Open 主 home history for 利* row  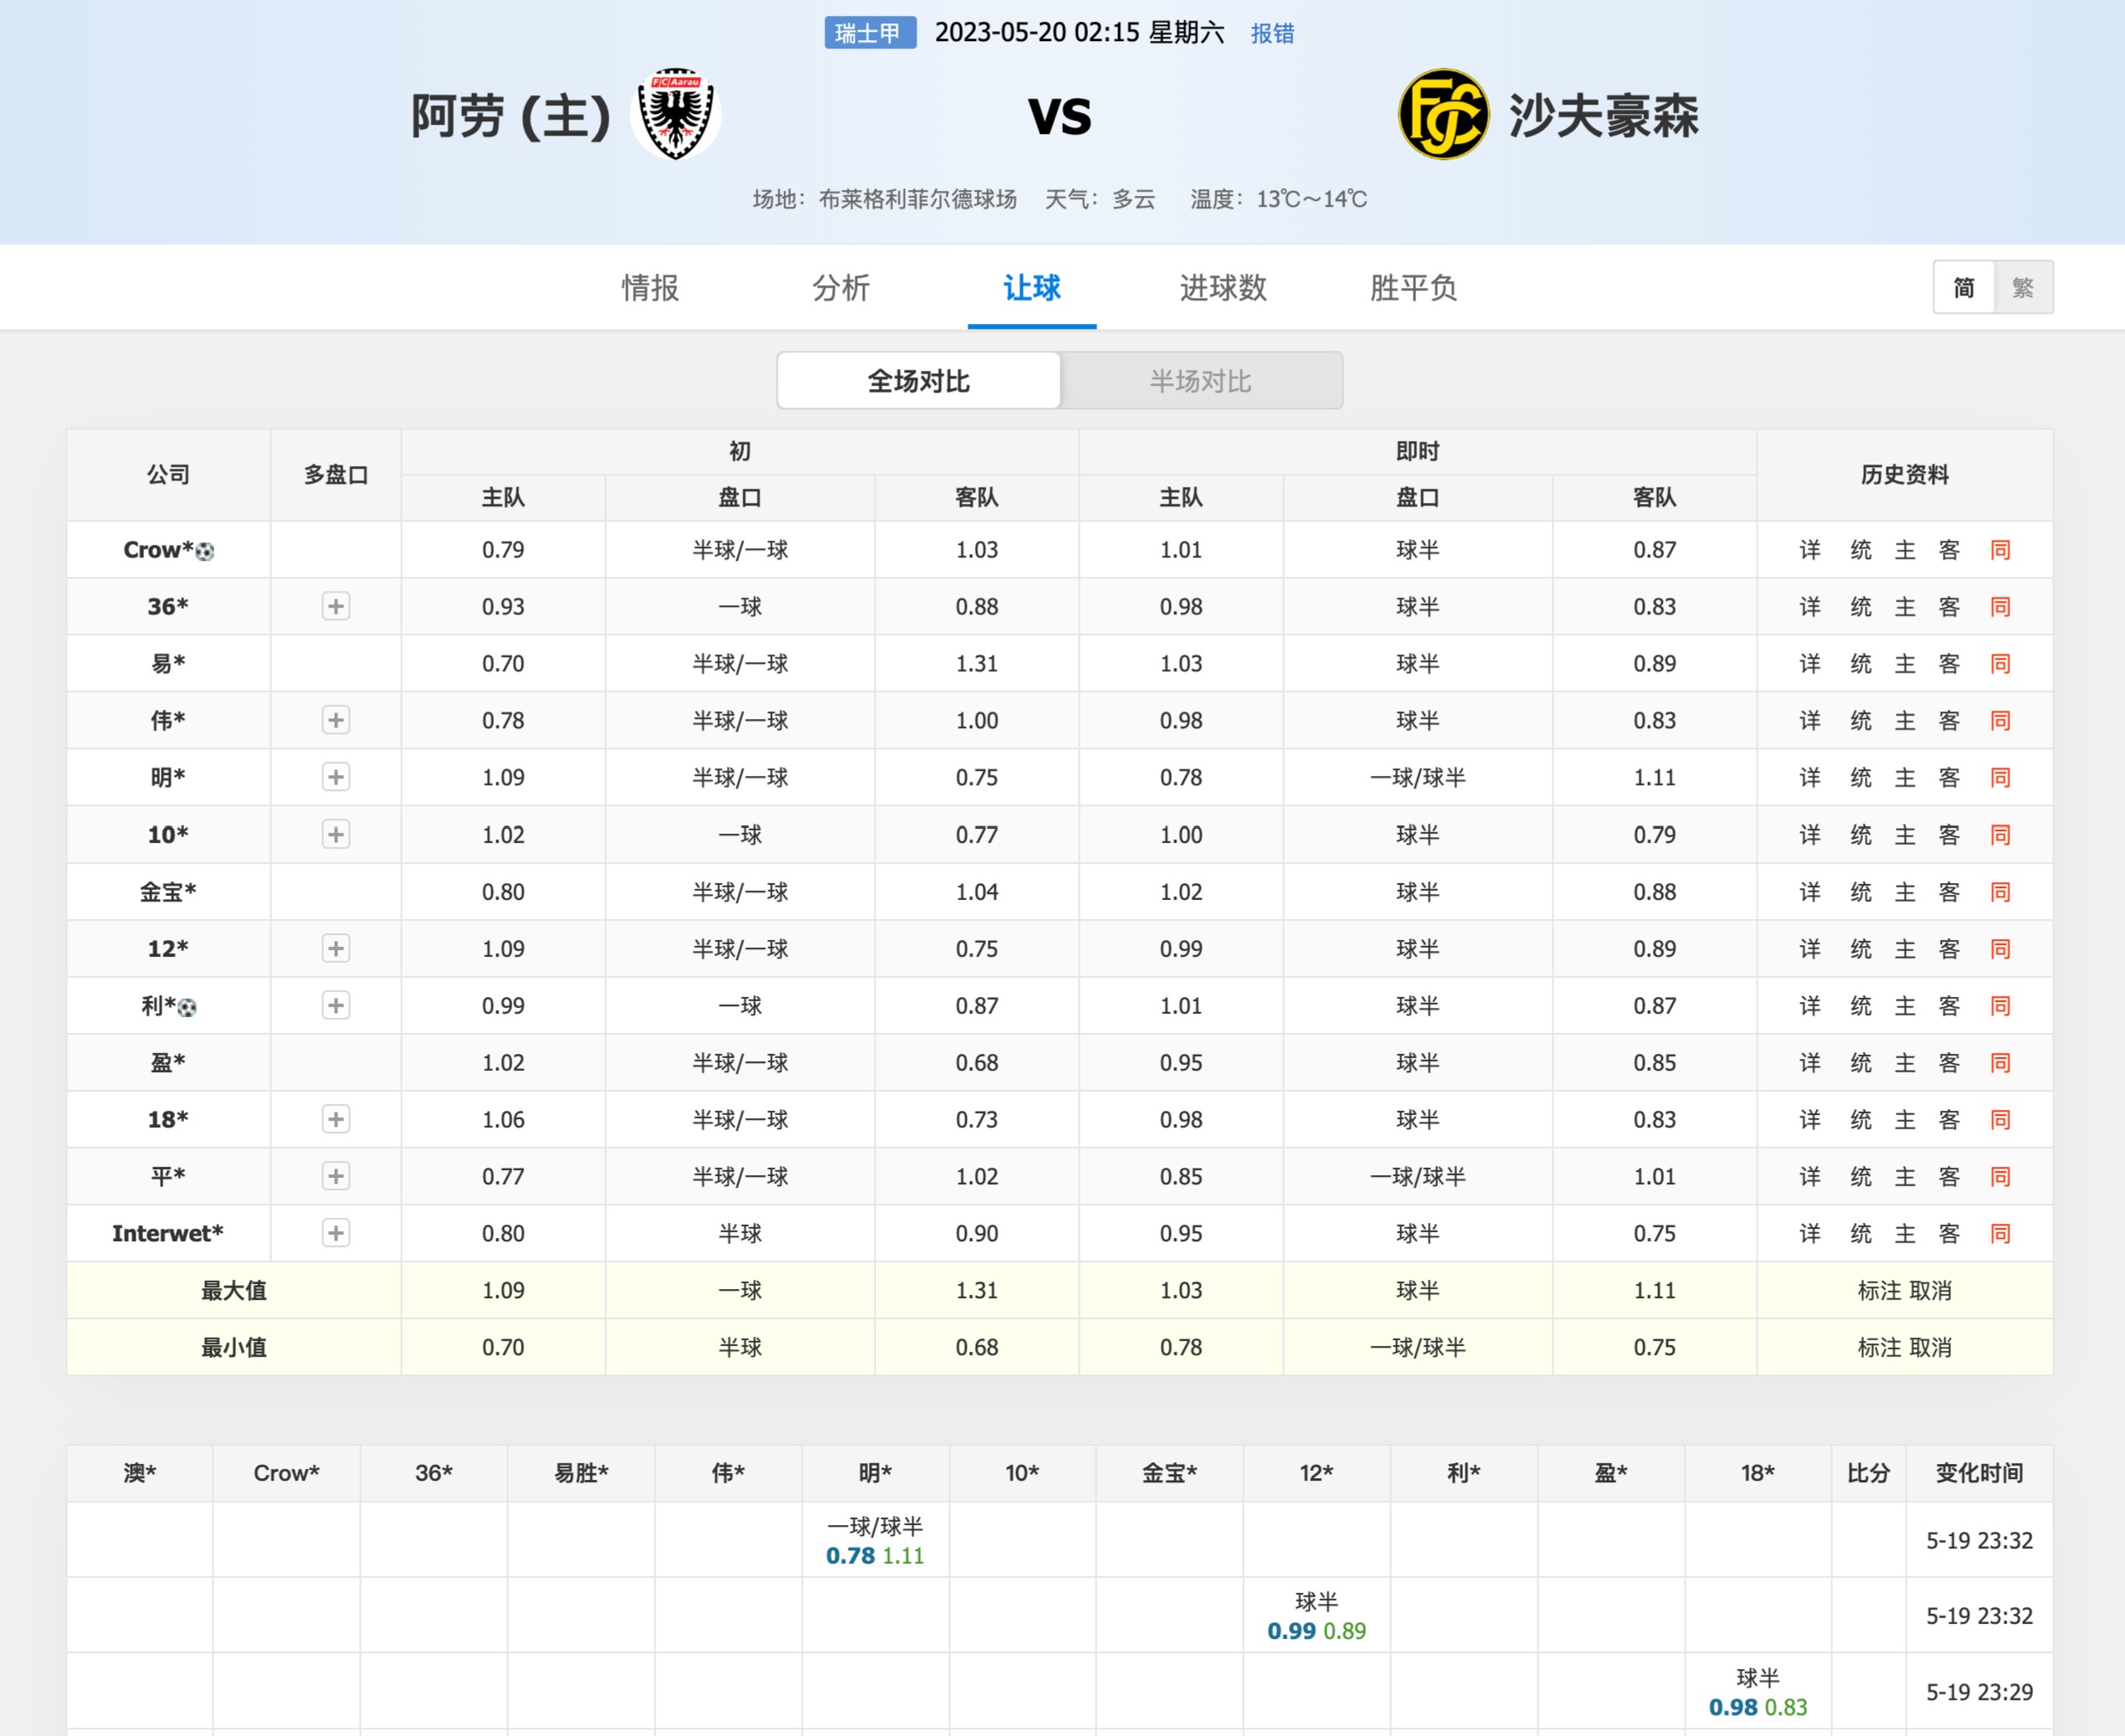(1905, 1005)
